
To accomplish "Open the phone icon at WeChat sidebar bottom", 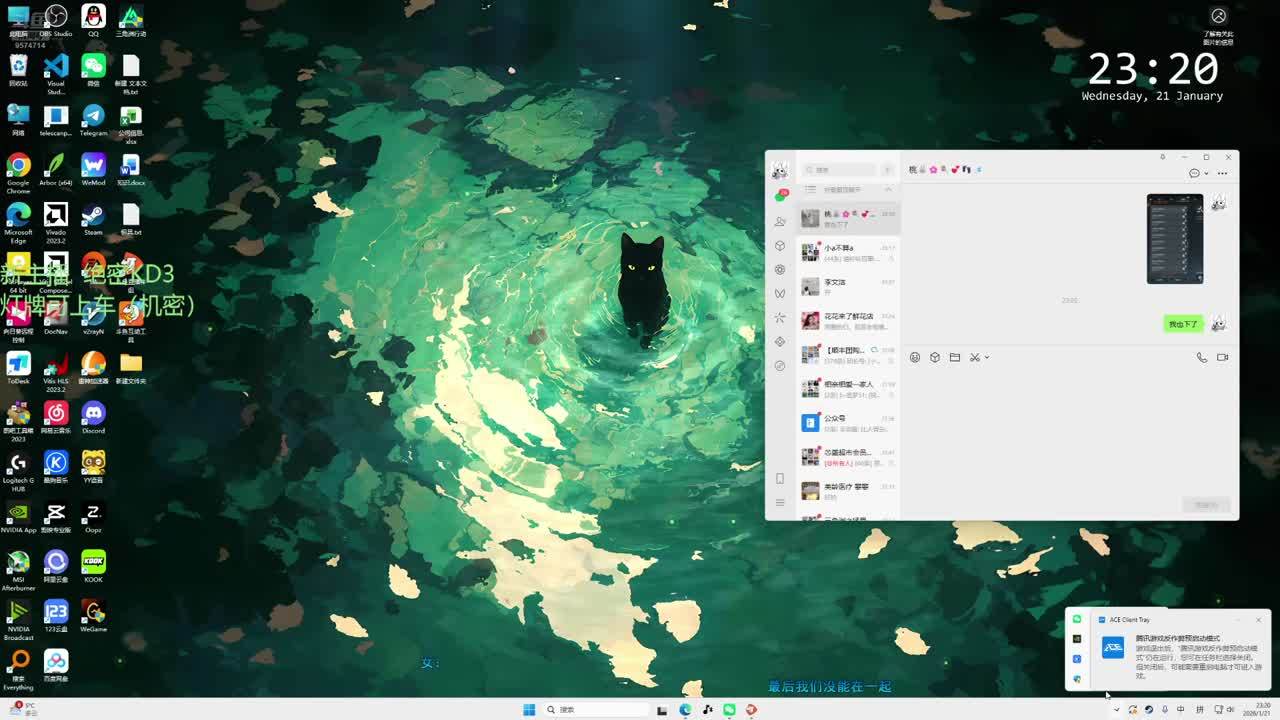I will point(780,479).
